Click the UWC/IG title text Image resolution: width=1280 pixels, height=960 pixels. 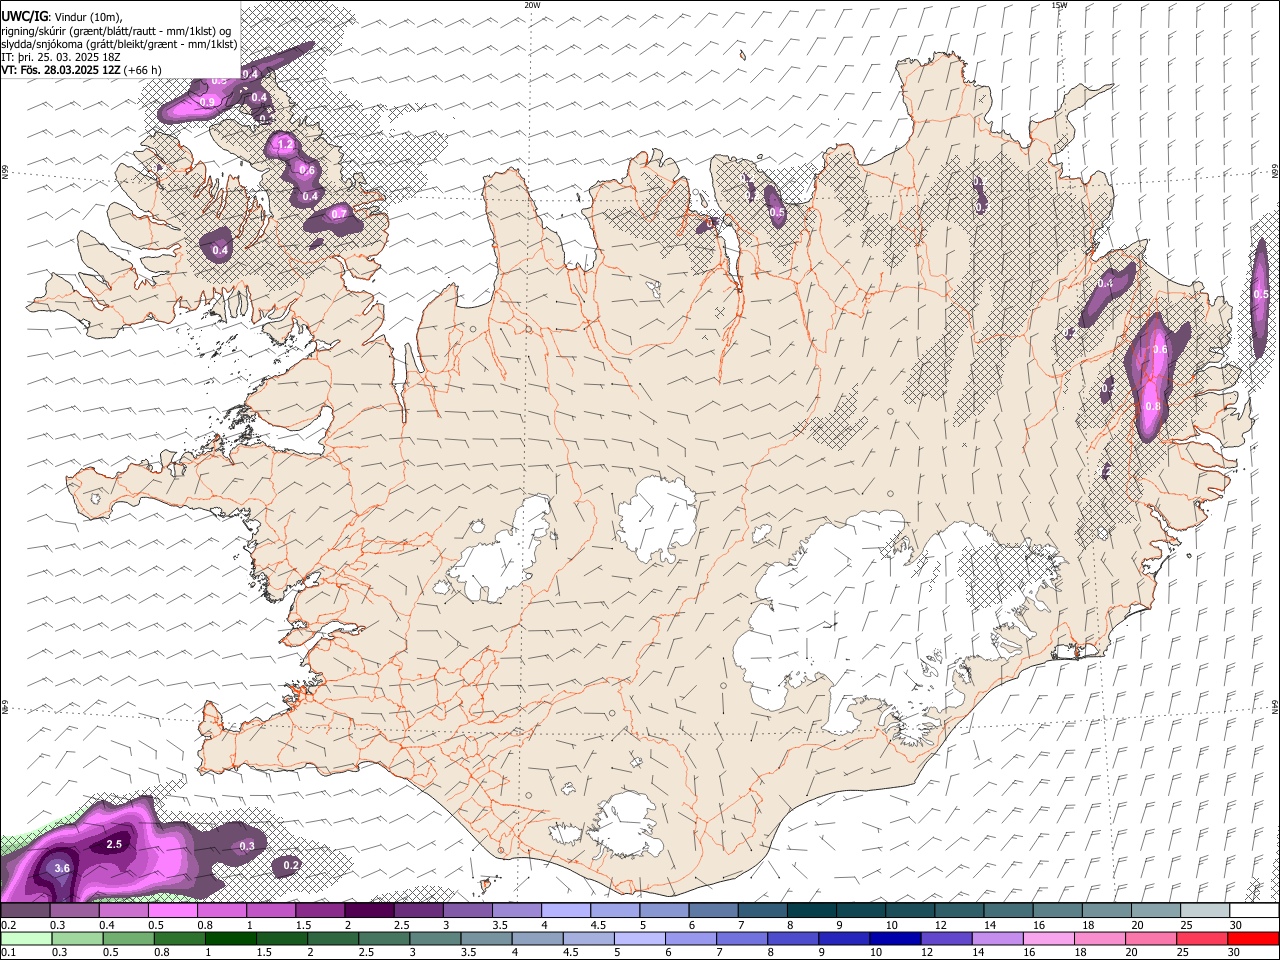[24, 16]
